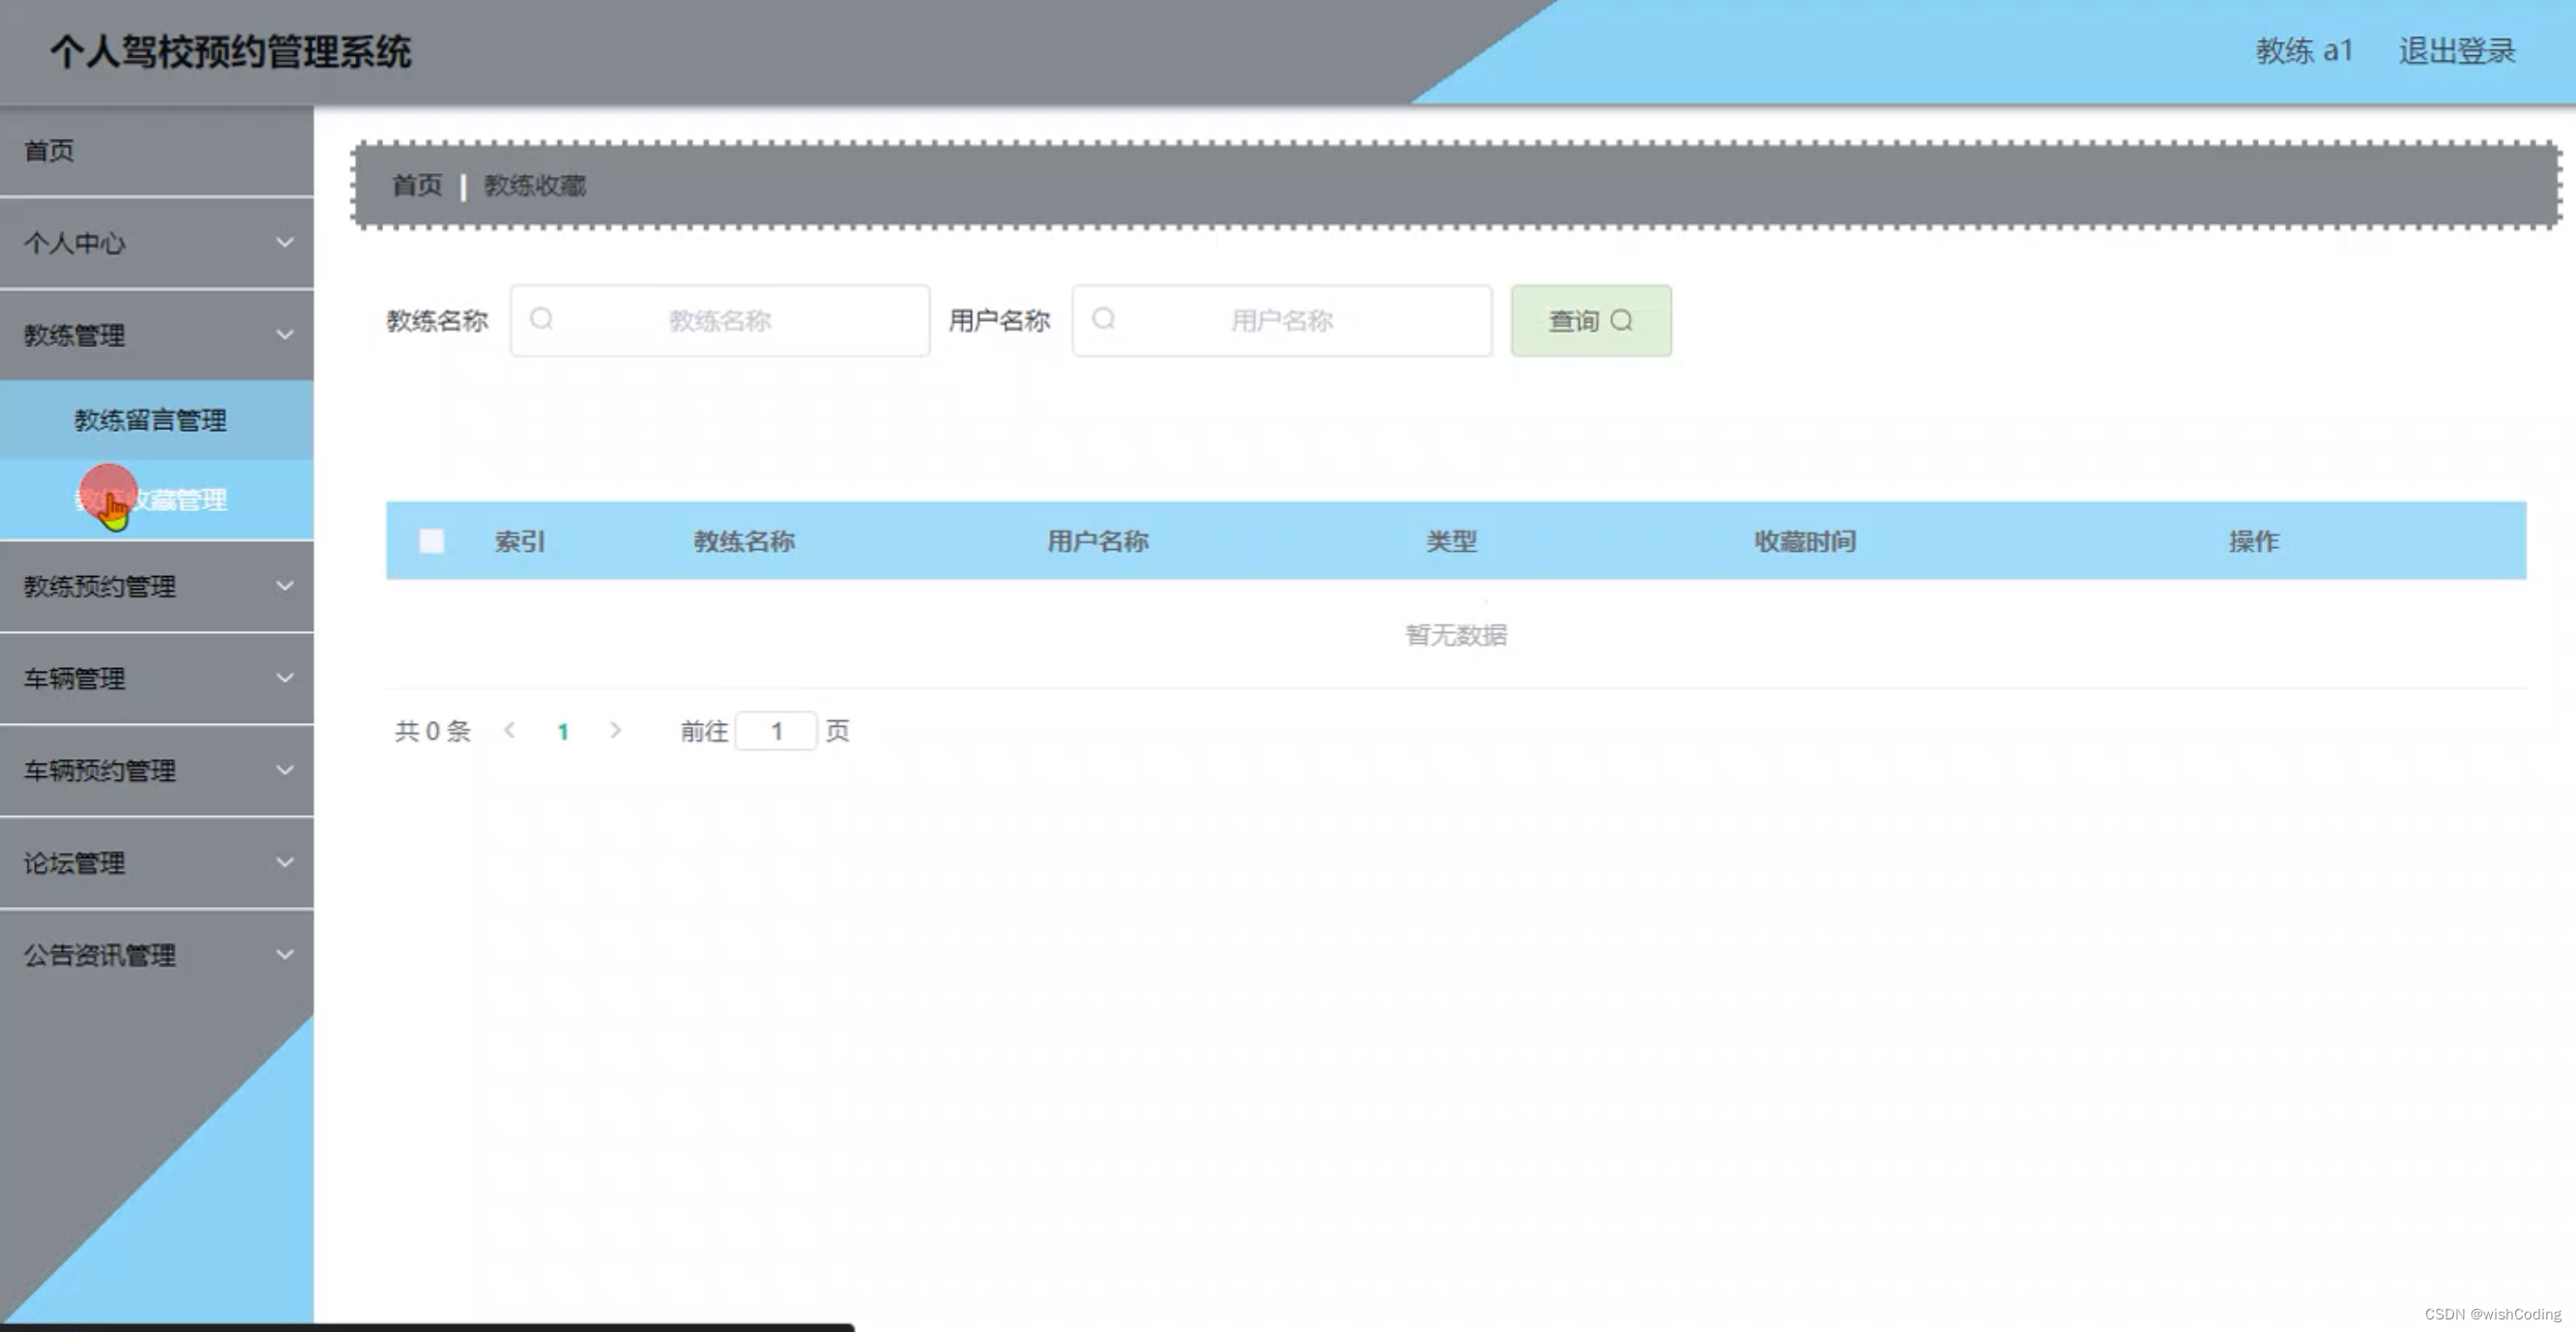2576x1332 pixels.
Task: Toggle the select-all checkbox in table header
Action: coord(431,541)
